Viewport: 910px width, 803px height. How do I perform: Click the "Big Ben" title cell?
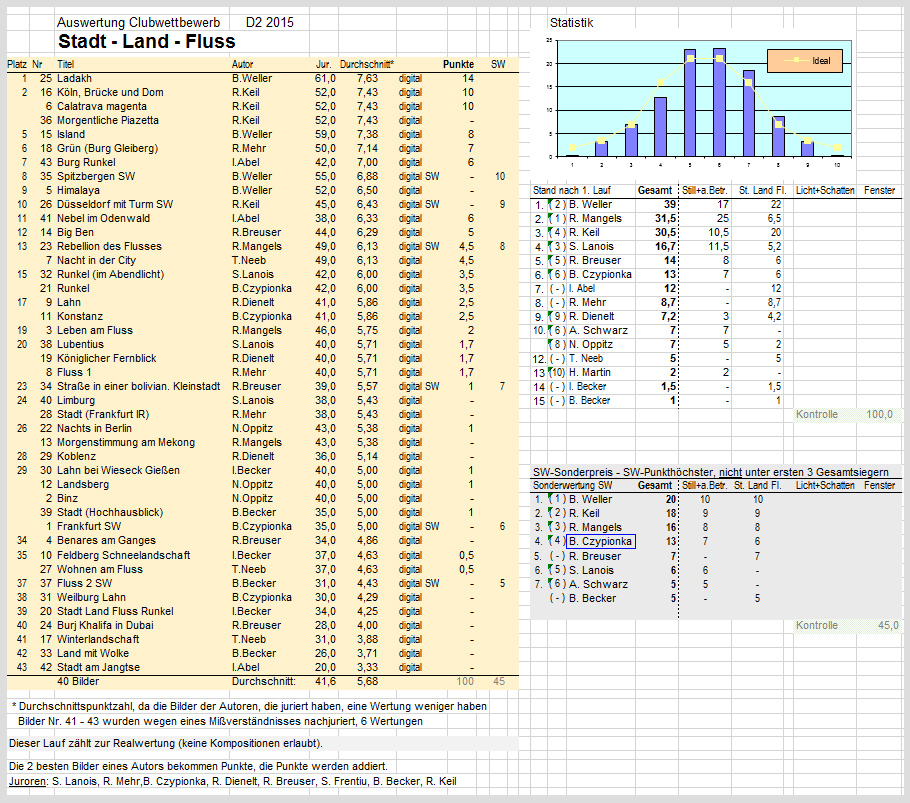(76, 232)
